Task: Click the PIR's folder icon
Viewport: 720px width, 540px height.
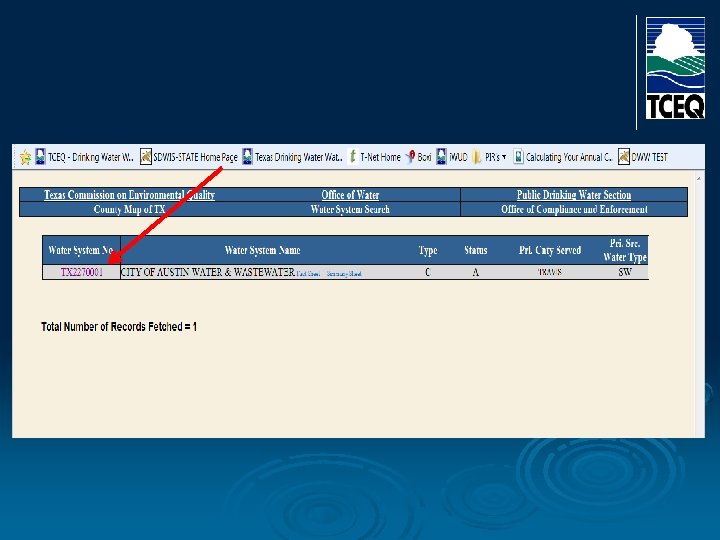Action: coord(477,157)
